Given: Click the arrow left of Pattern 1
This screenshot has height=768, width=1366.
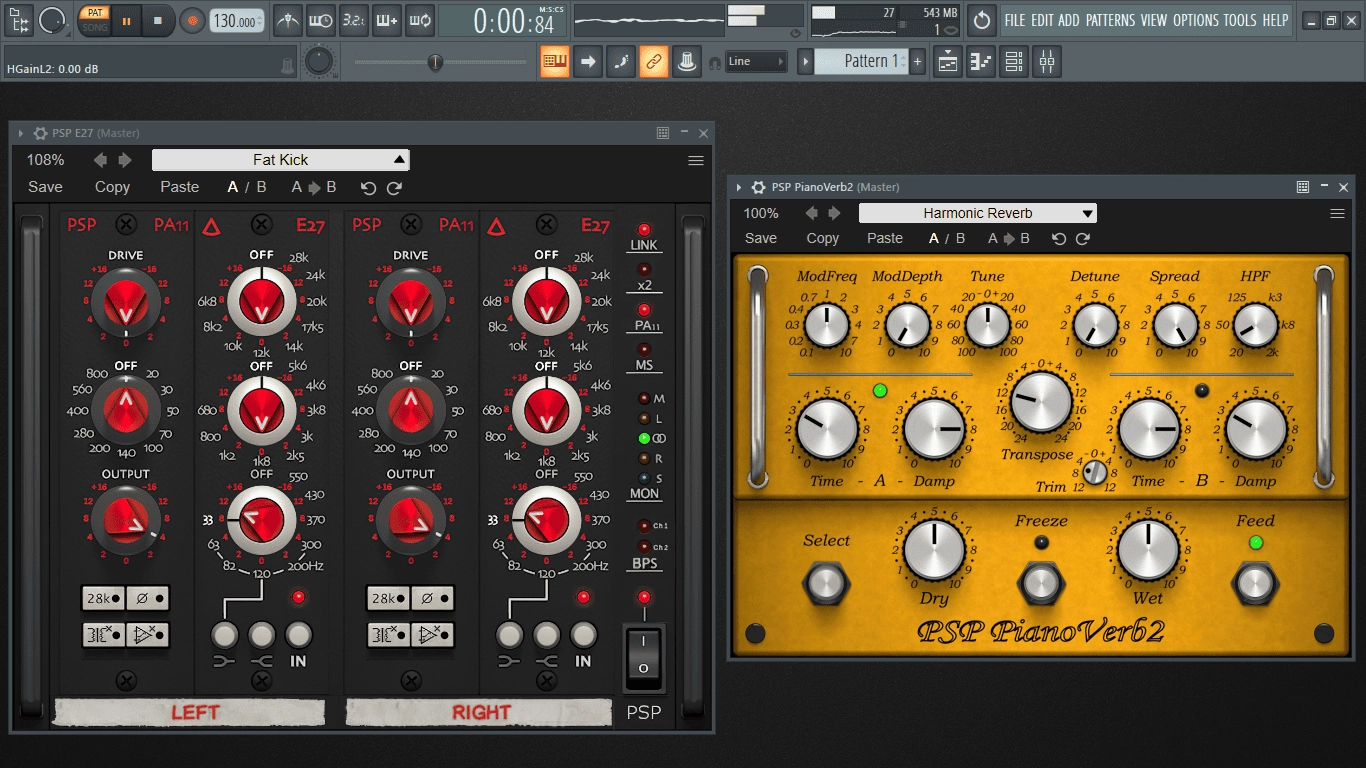Looking at the screenshot, I should (805, 62).
